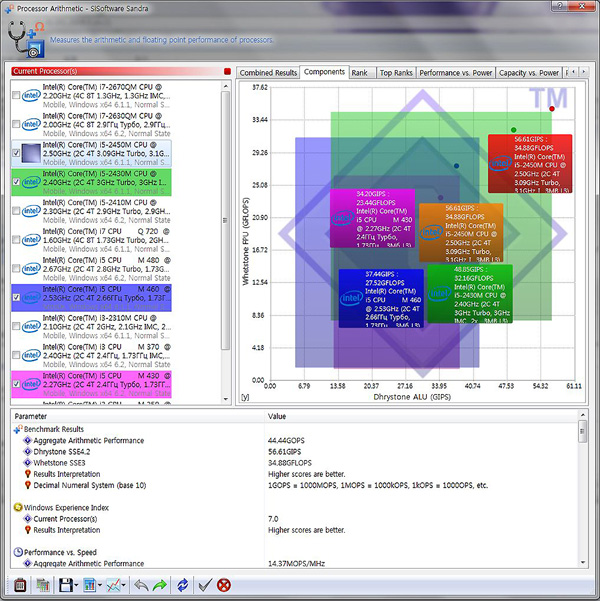Image resolution: width=600 pixels, height=601 pixels.
Task: Click the processor list scrollbar thumb
Action: click(x=225, y=220)
